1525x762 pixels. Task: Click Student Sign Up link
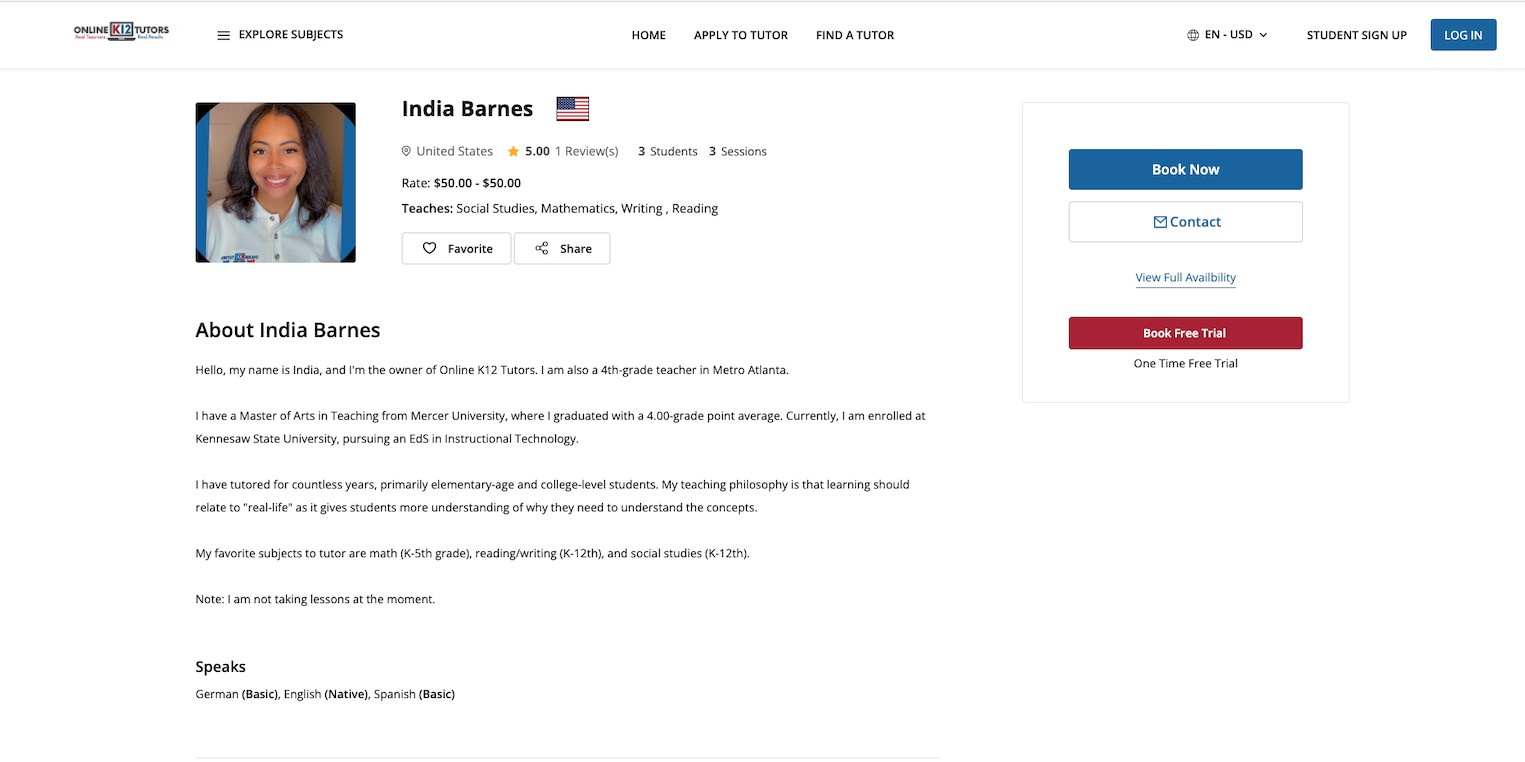(x=1356, y=35)
